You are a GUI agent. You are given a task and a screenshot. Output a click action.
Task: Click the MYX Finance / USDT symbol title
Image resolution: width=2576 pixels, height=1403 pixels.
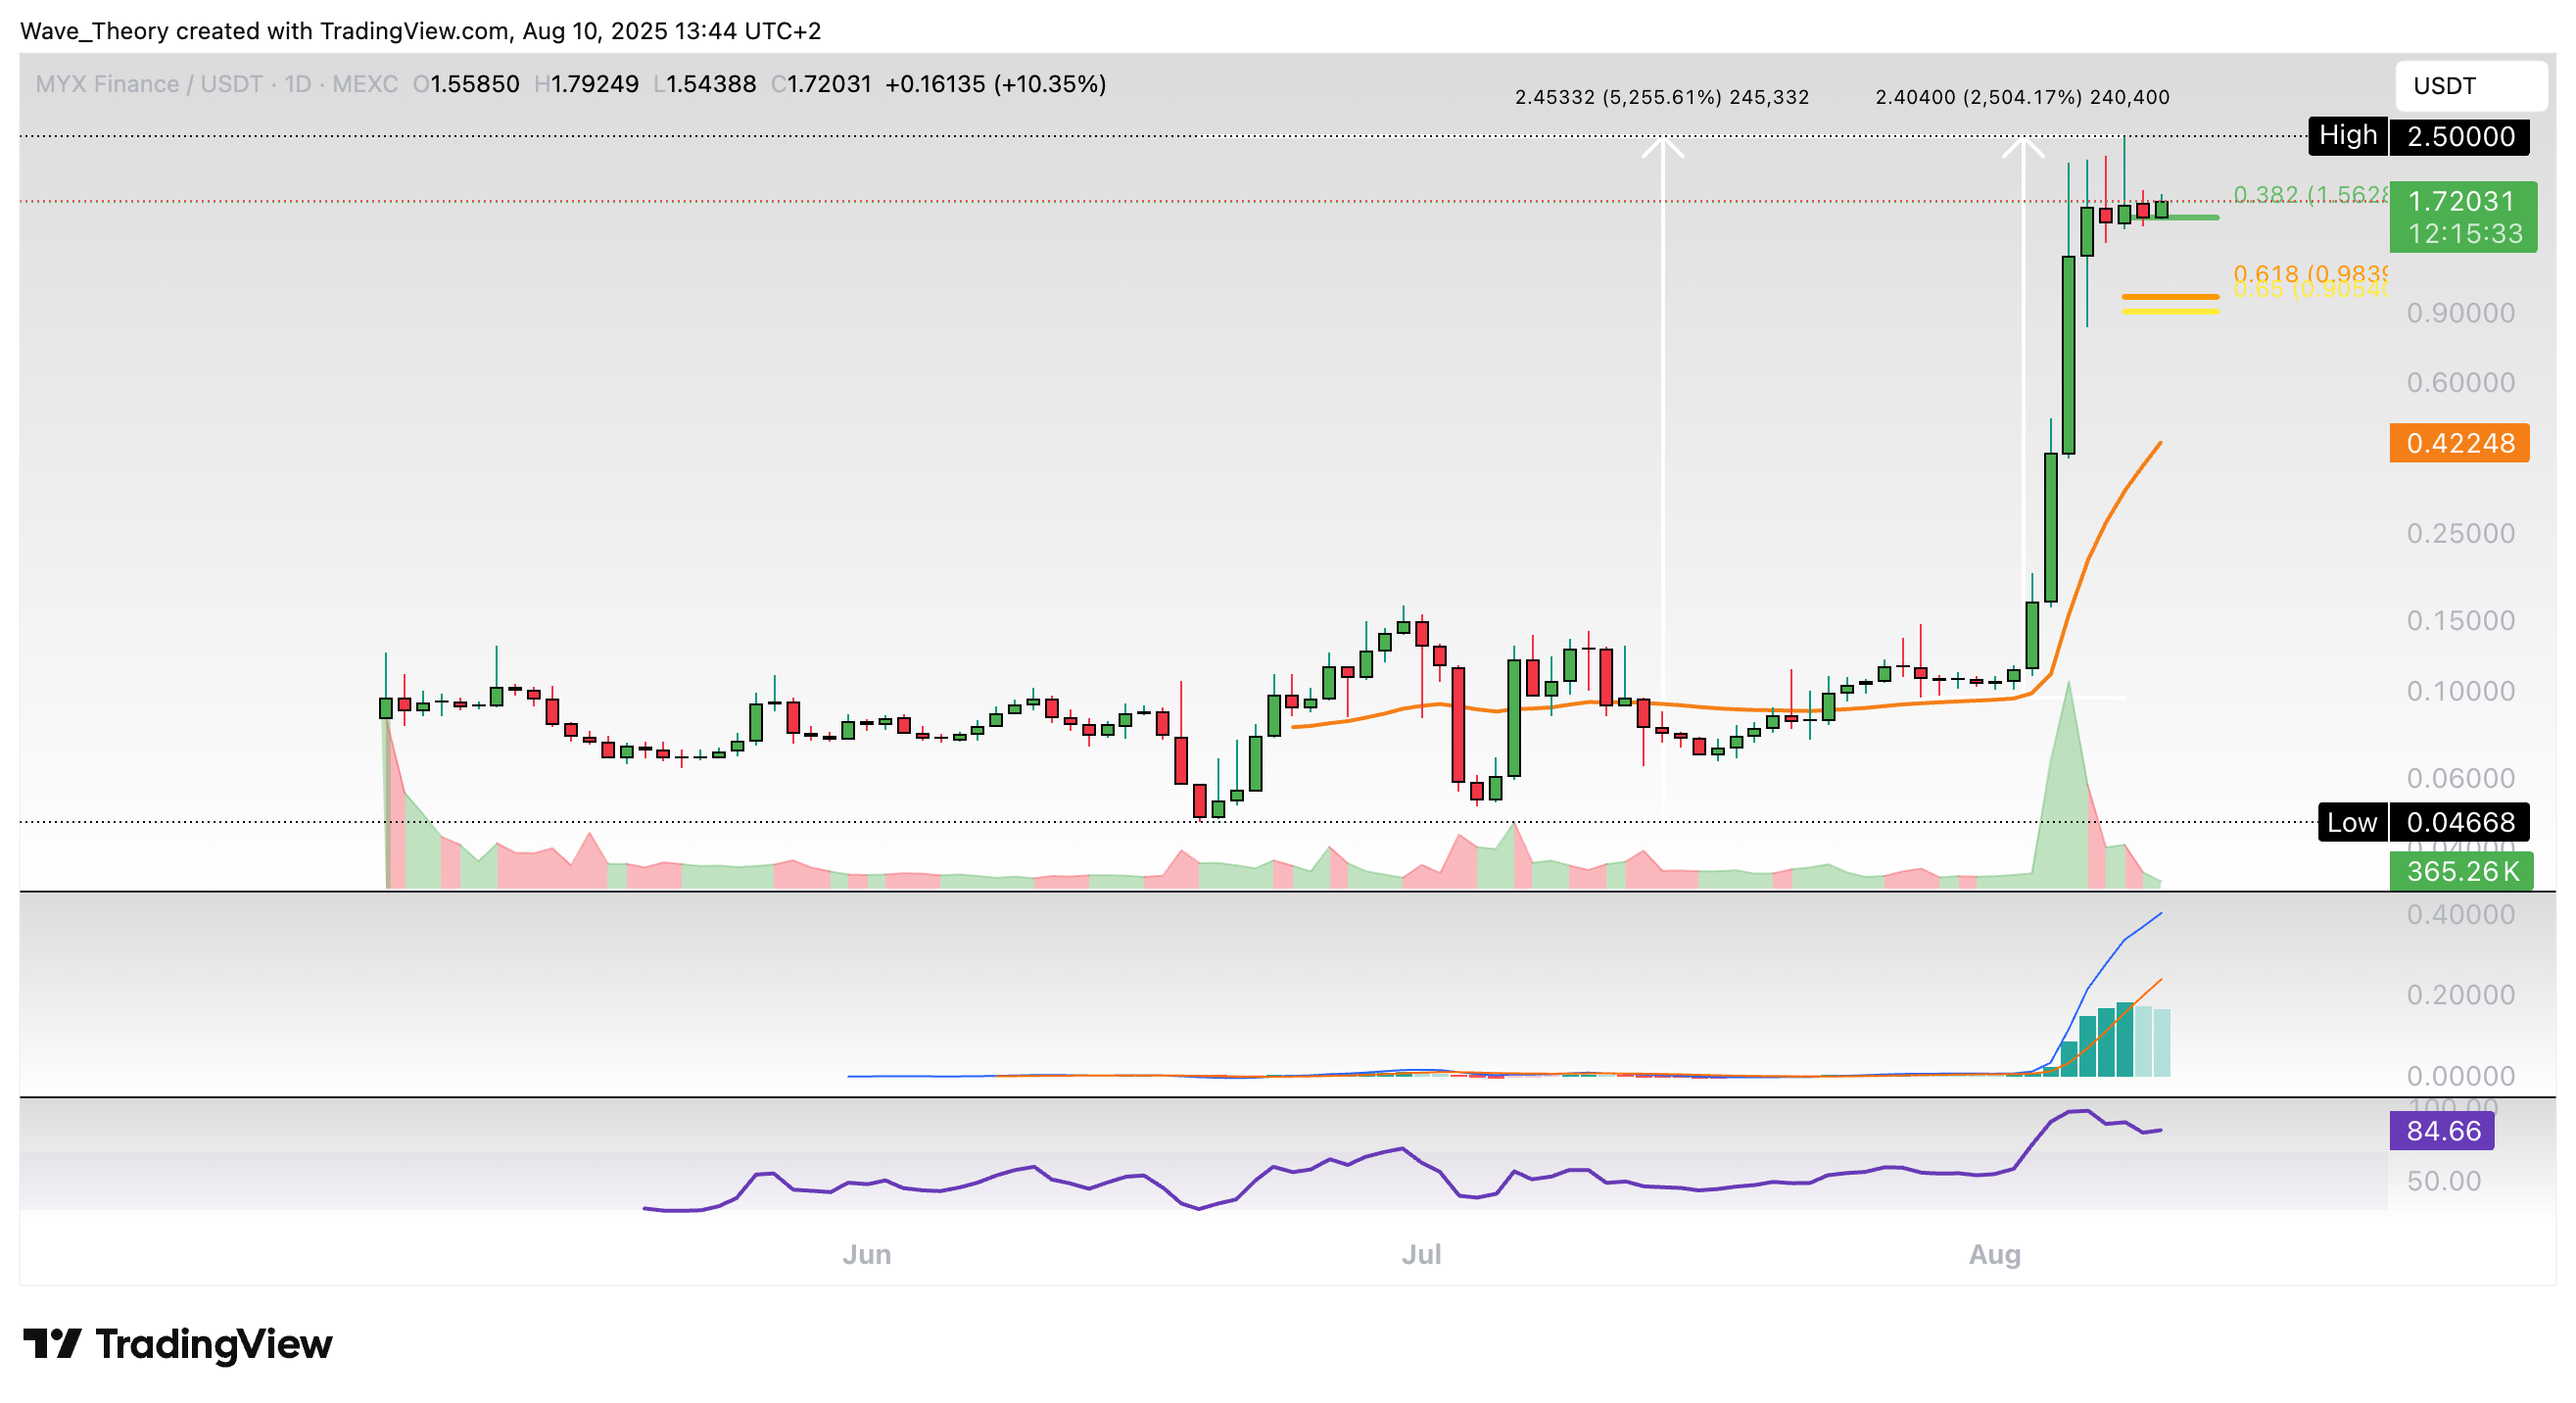click(x=148, y=84)
